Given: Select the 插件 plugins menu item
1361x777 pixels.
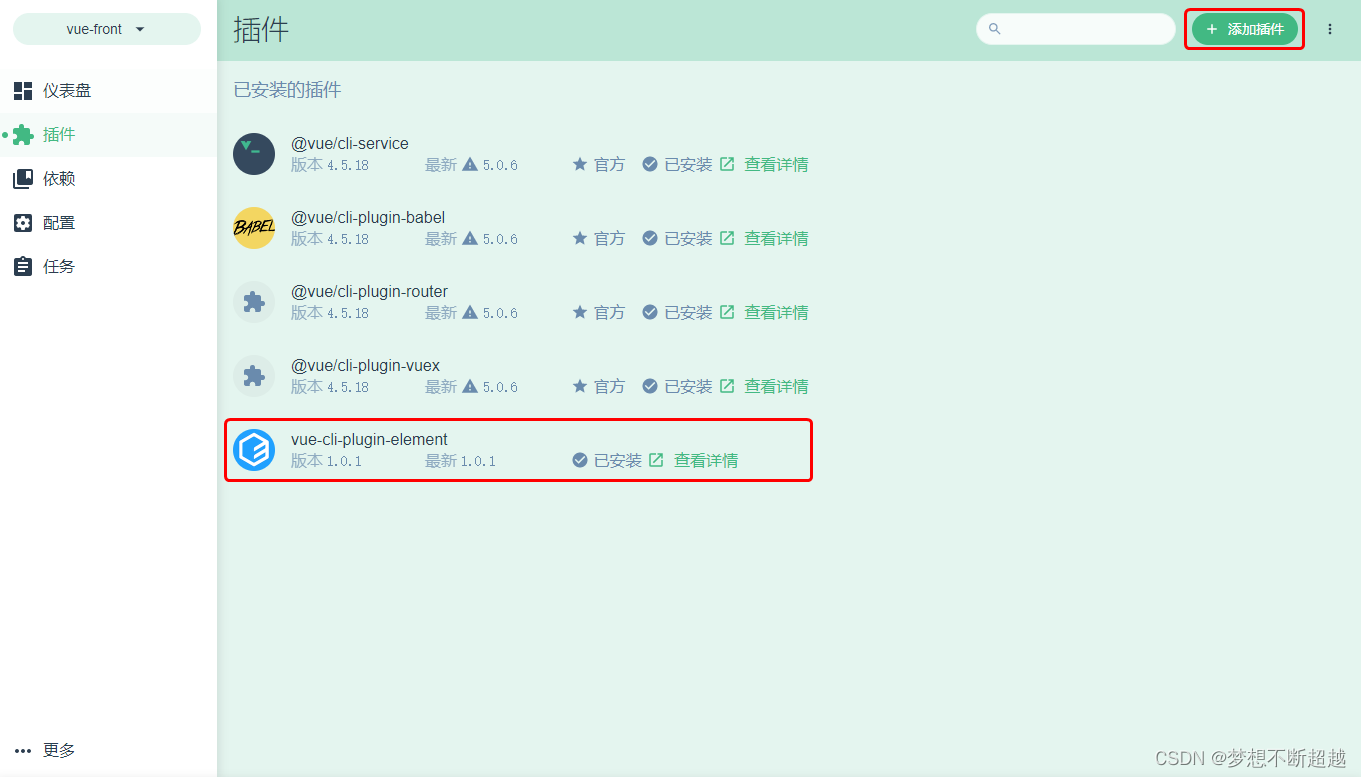Looking at the screenshot, I should click(x=108, y=135).
